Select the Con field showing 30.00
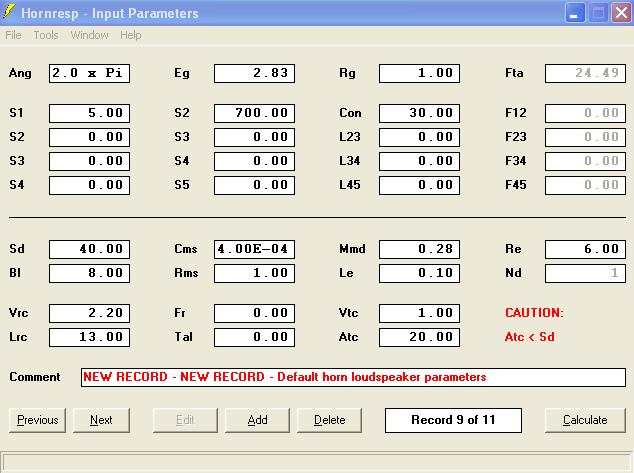 pyautogui.click(x=419, y=113)
